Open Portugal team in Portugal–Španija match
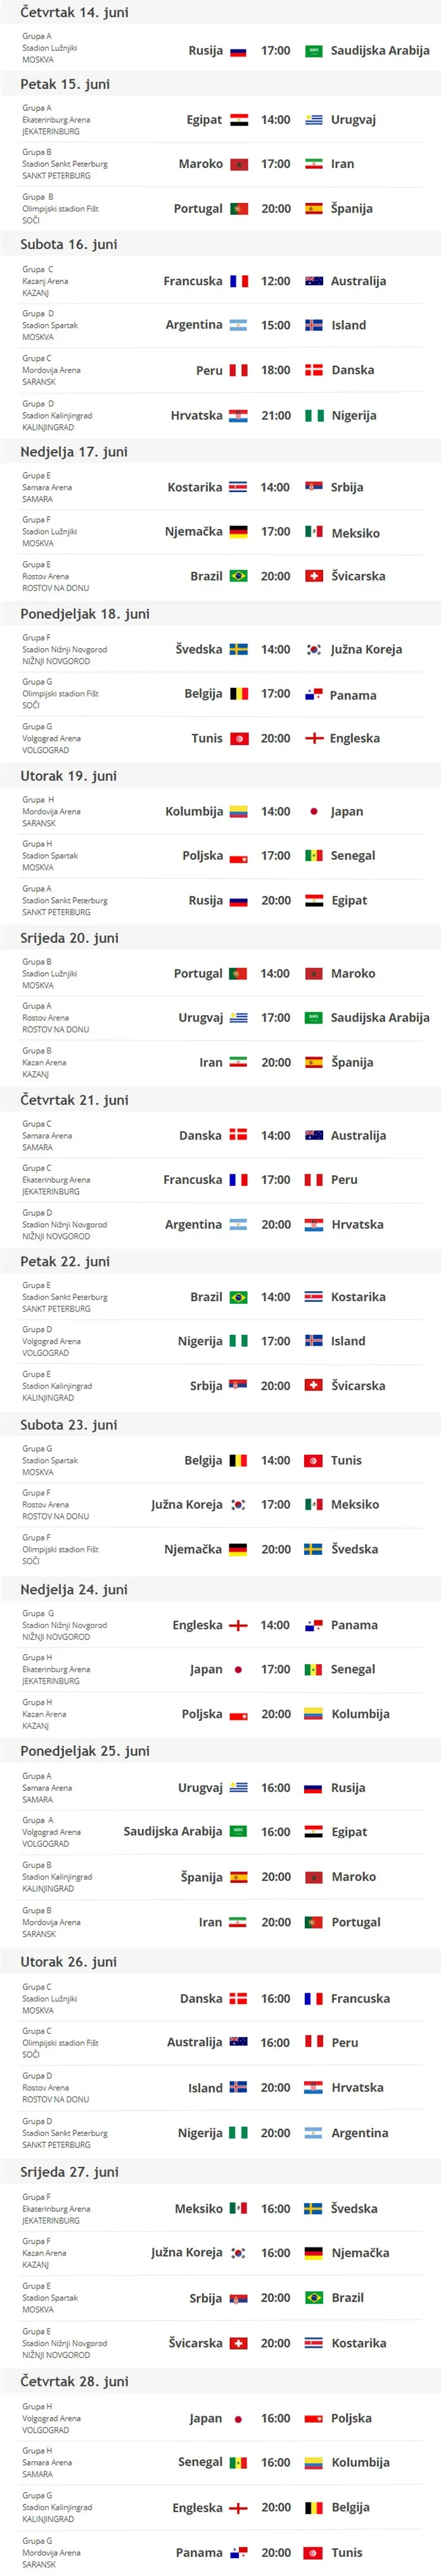 pyautogui.click(x=198, y=208)
